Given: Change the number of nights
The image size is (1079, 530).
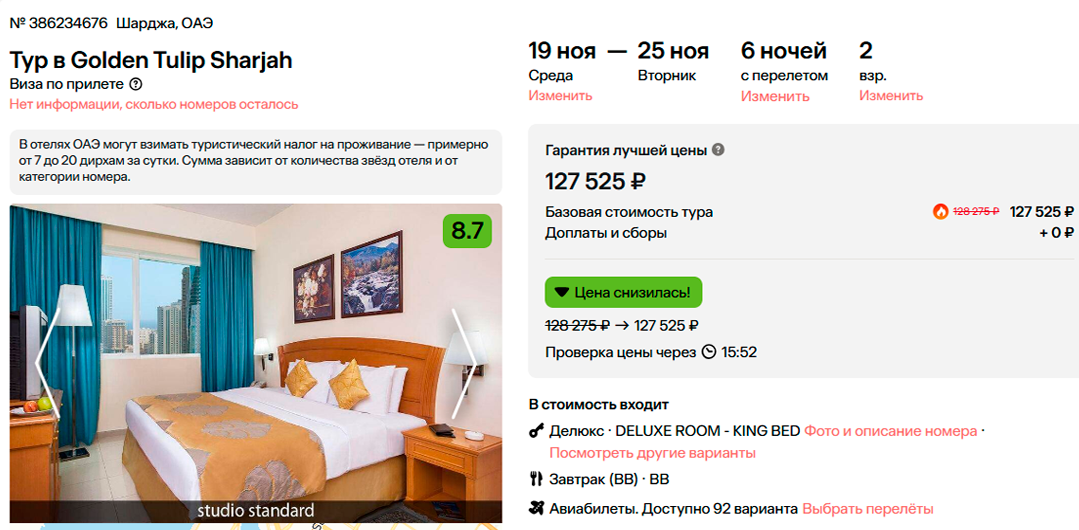Looking at the screenshot, I should click(774, 97).
